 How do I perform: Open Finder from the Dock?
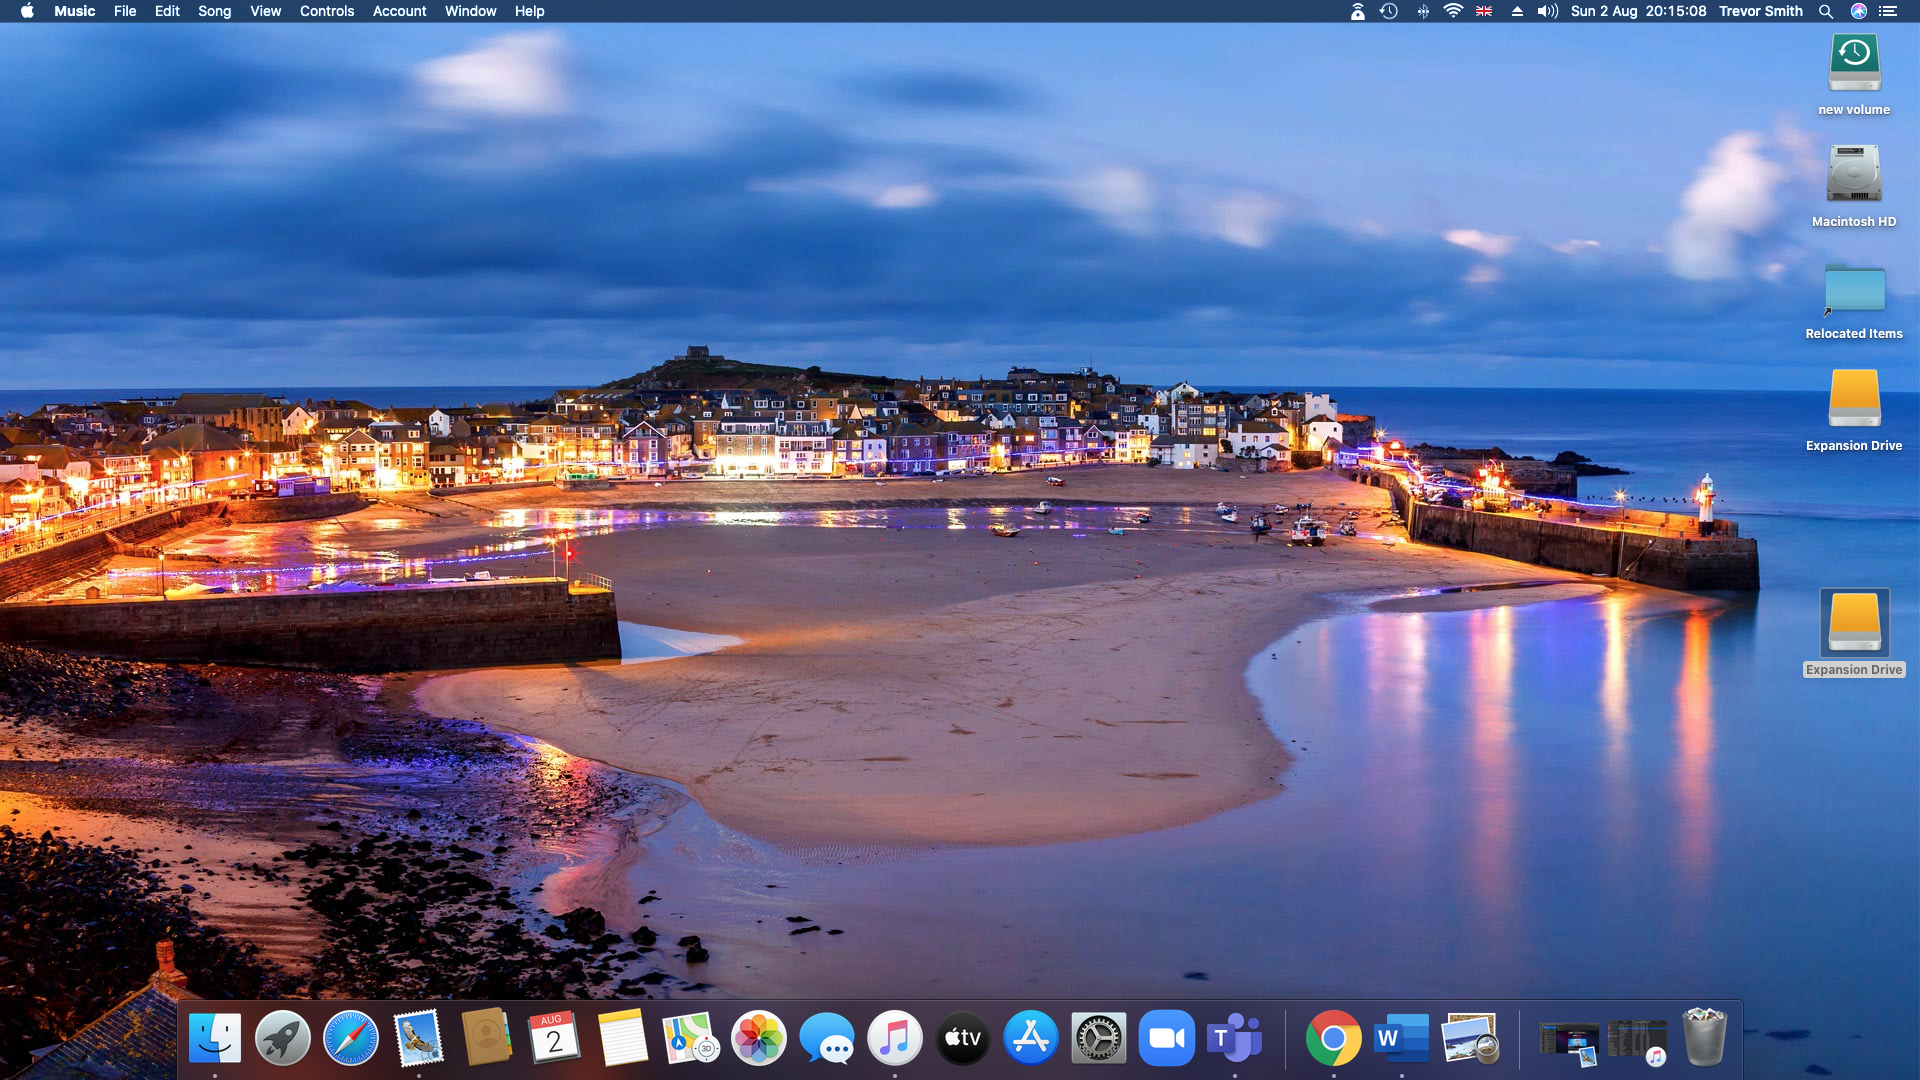215,1038
